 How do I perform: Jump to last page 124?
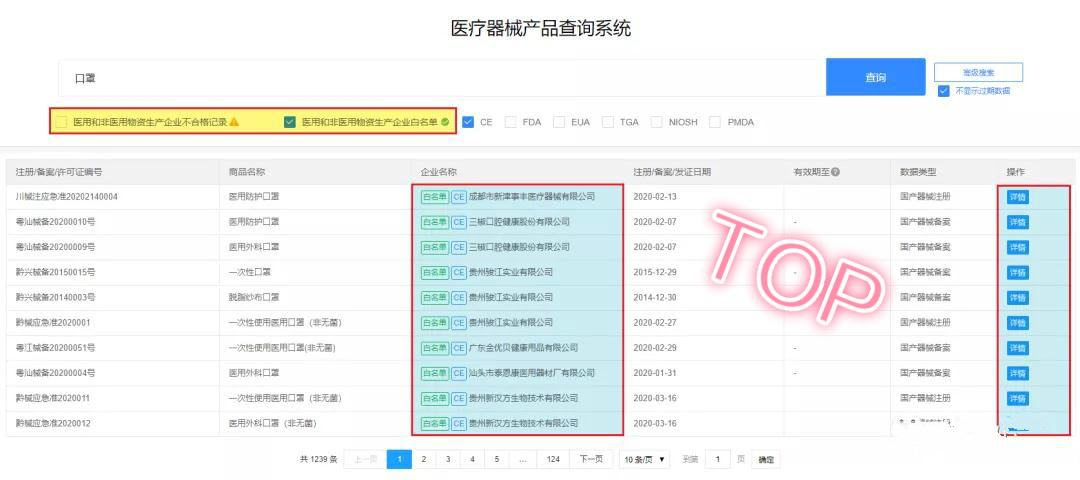(x=553, y=459)
